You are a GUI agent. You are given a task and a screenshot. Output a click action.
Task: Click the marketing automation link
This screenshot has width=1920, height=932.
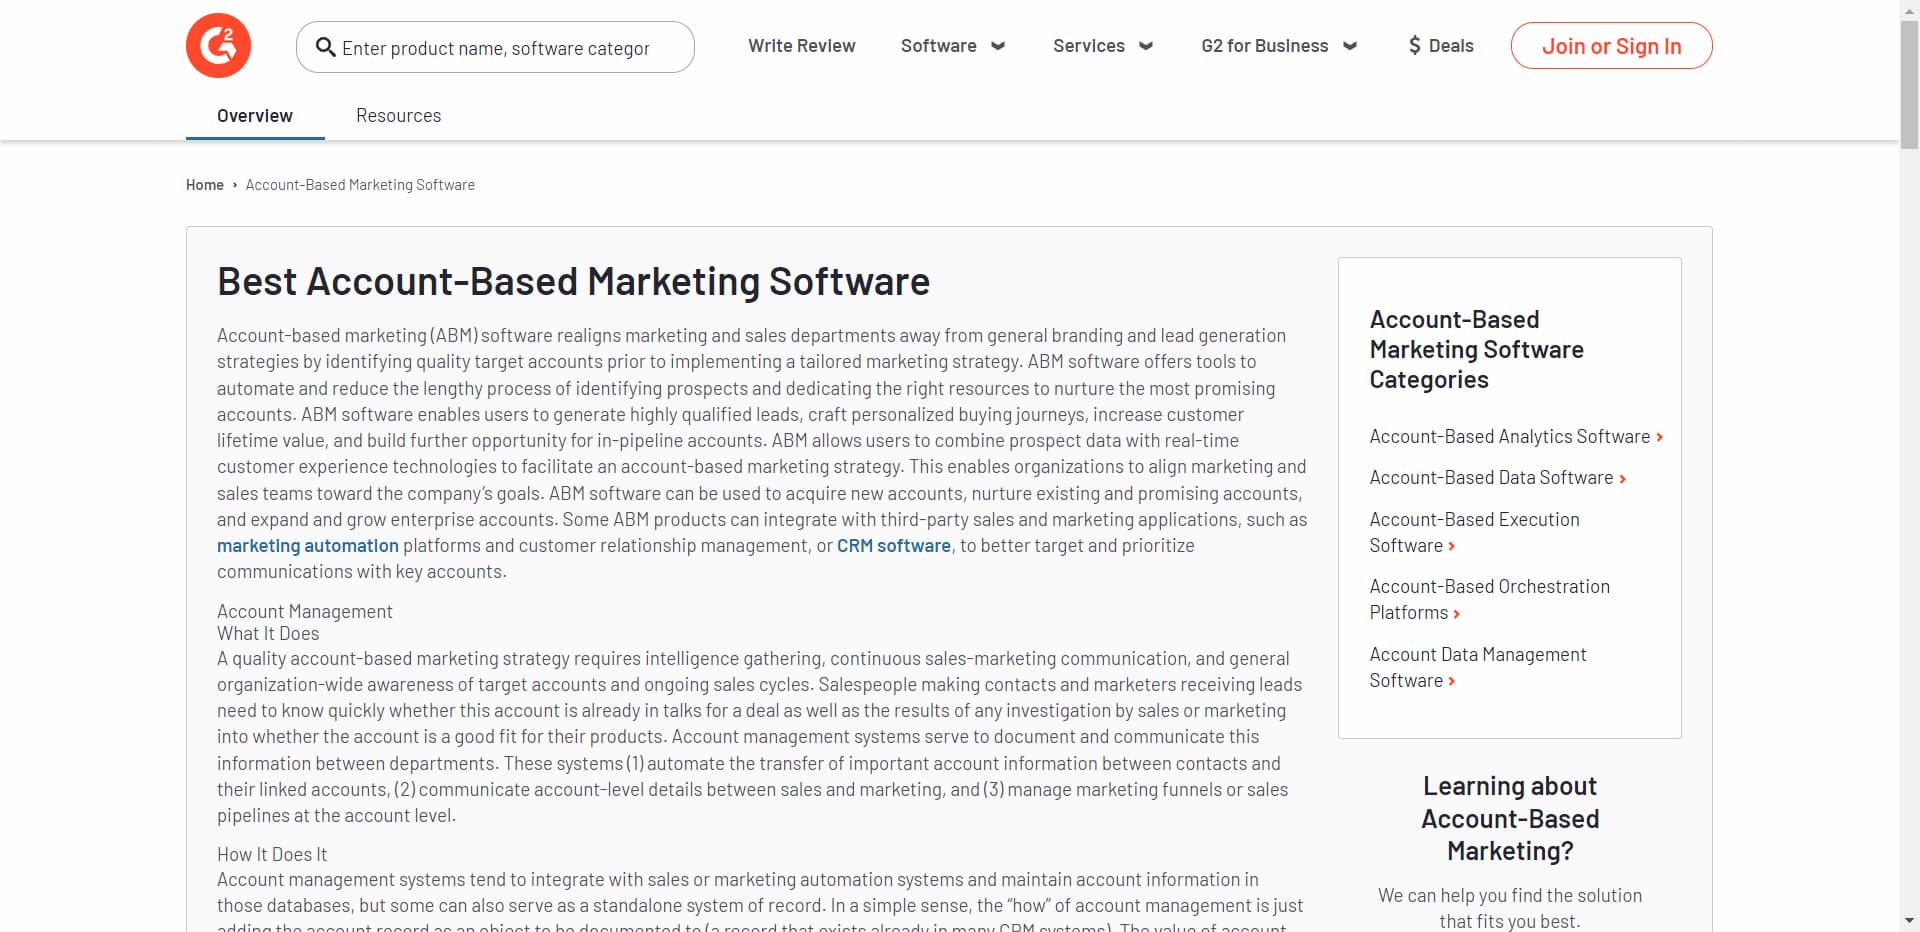pos(307,545)
